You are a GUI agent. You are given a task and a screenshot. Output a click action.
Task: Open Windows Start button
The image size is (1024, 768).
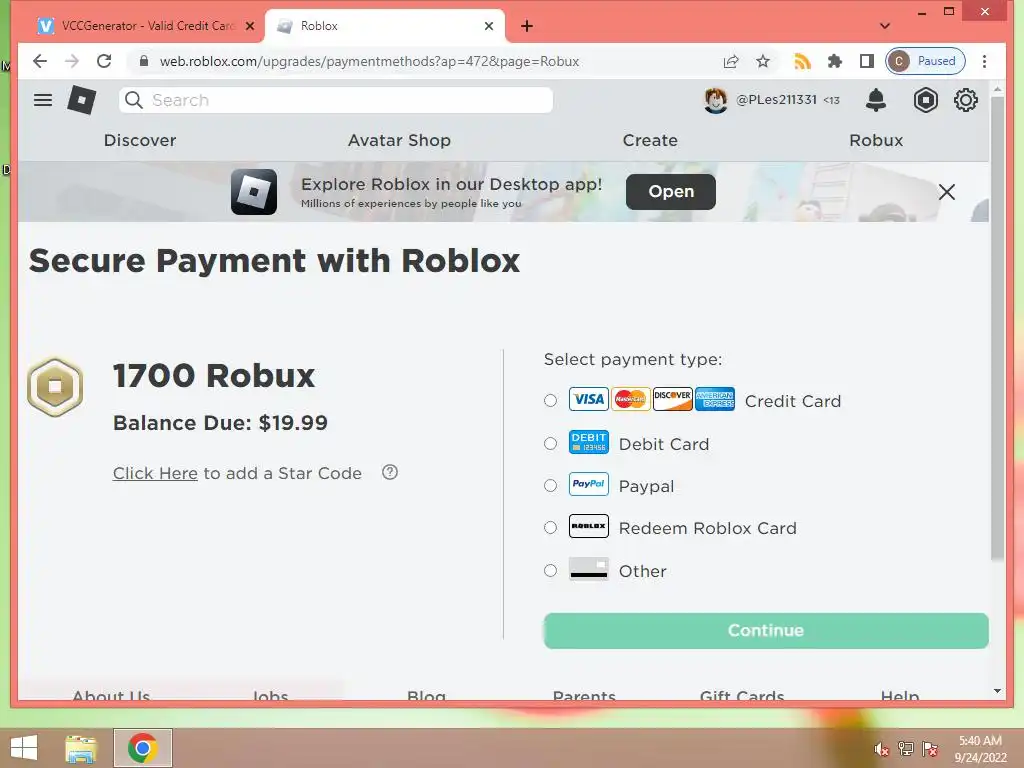coord(24,748)
